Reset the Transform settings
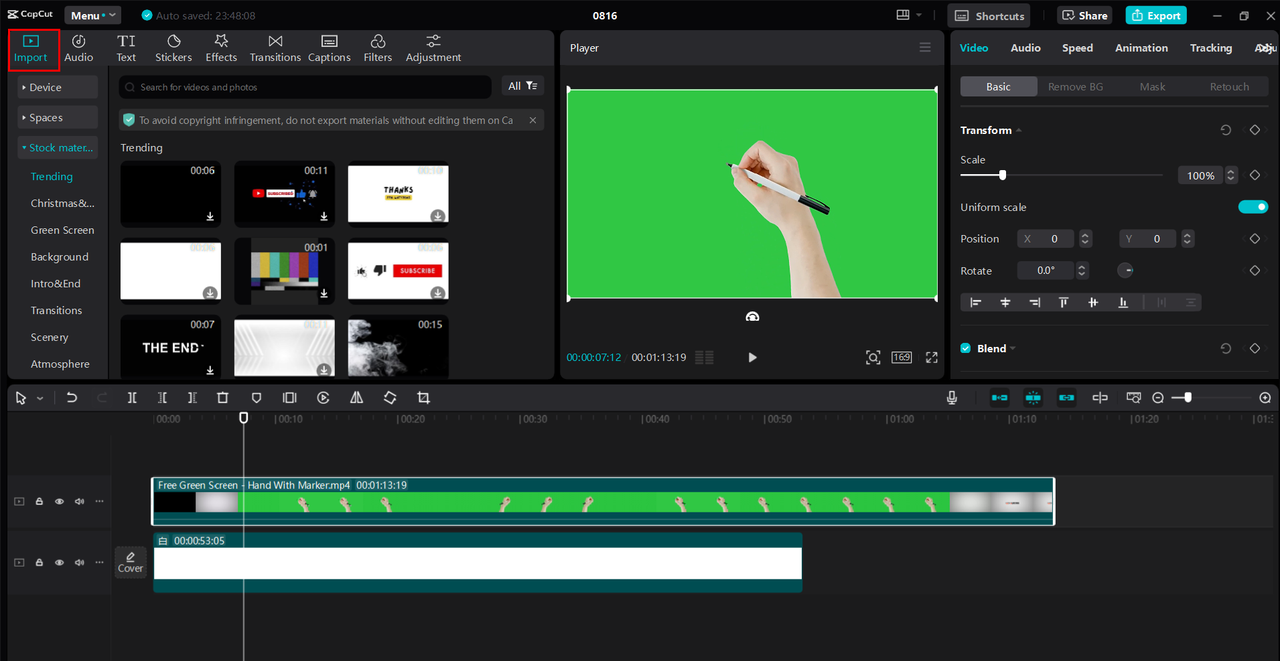 [x=1226, y=130]
